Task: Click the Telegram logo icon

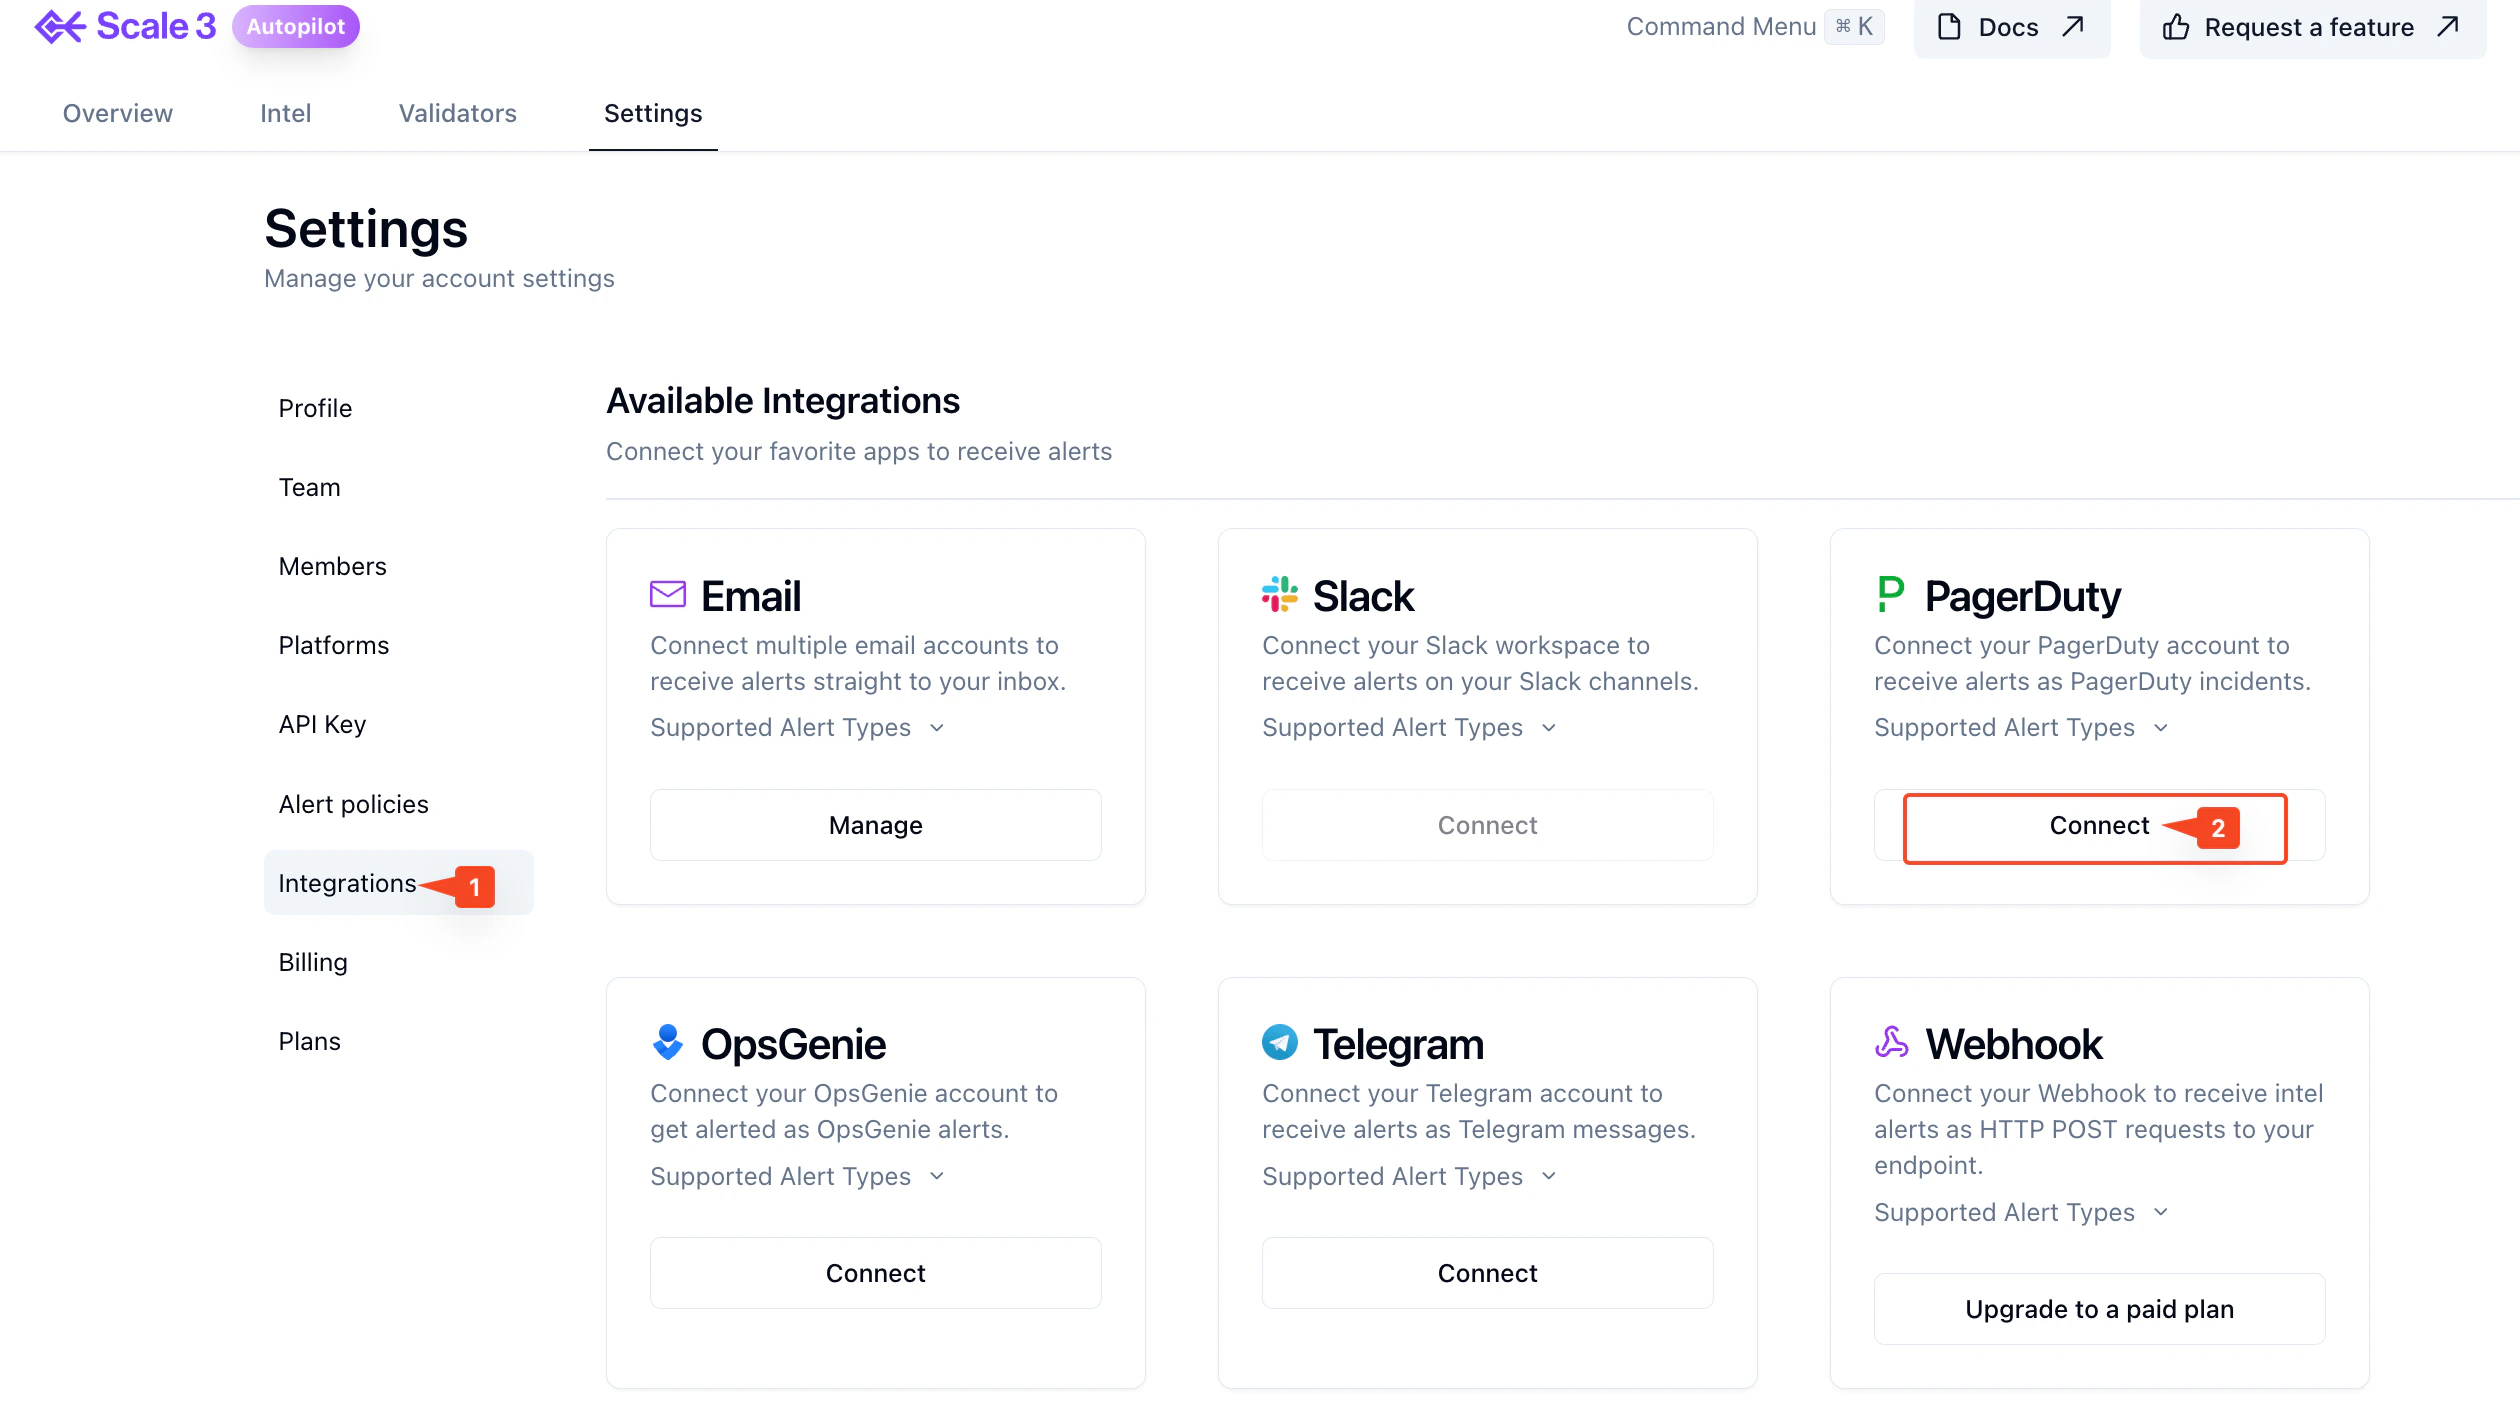Action: point(1279,1042)
